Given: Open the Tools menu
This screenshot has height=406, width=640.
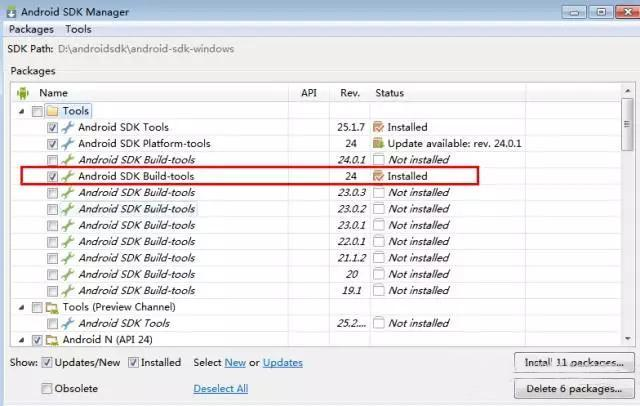Looking at the screenshot, I should click(x=78, y=29).
